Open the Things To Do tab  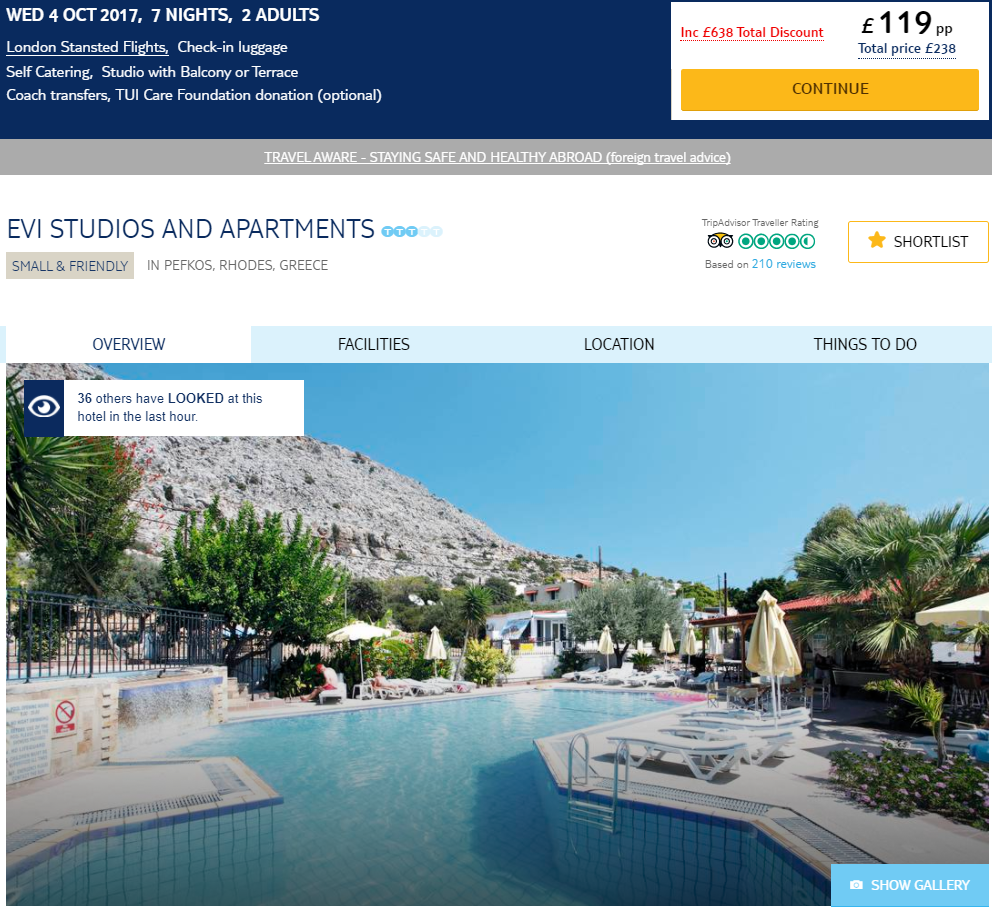click(x=865, y=344)
